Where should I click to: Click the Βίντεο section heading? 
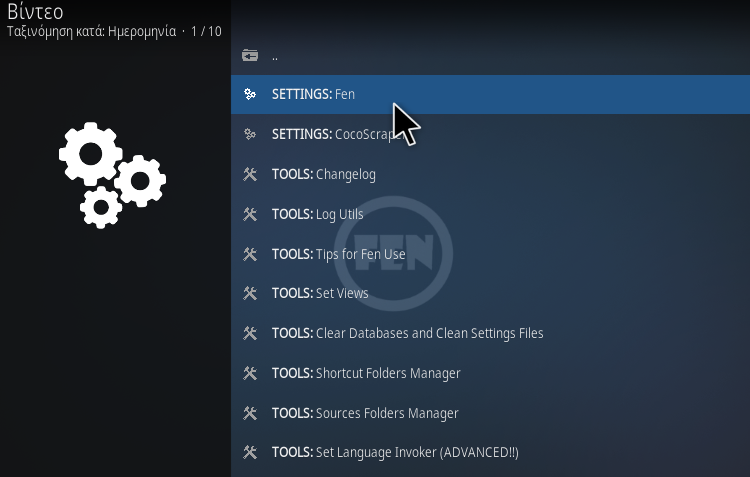tap(35, 11)
